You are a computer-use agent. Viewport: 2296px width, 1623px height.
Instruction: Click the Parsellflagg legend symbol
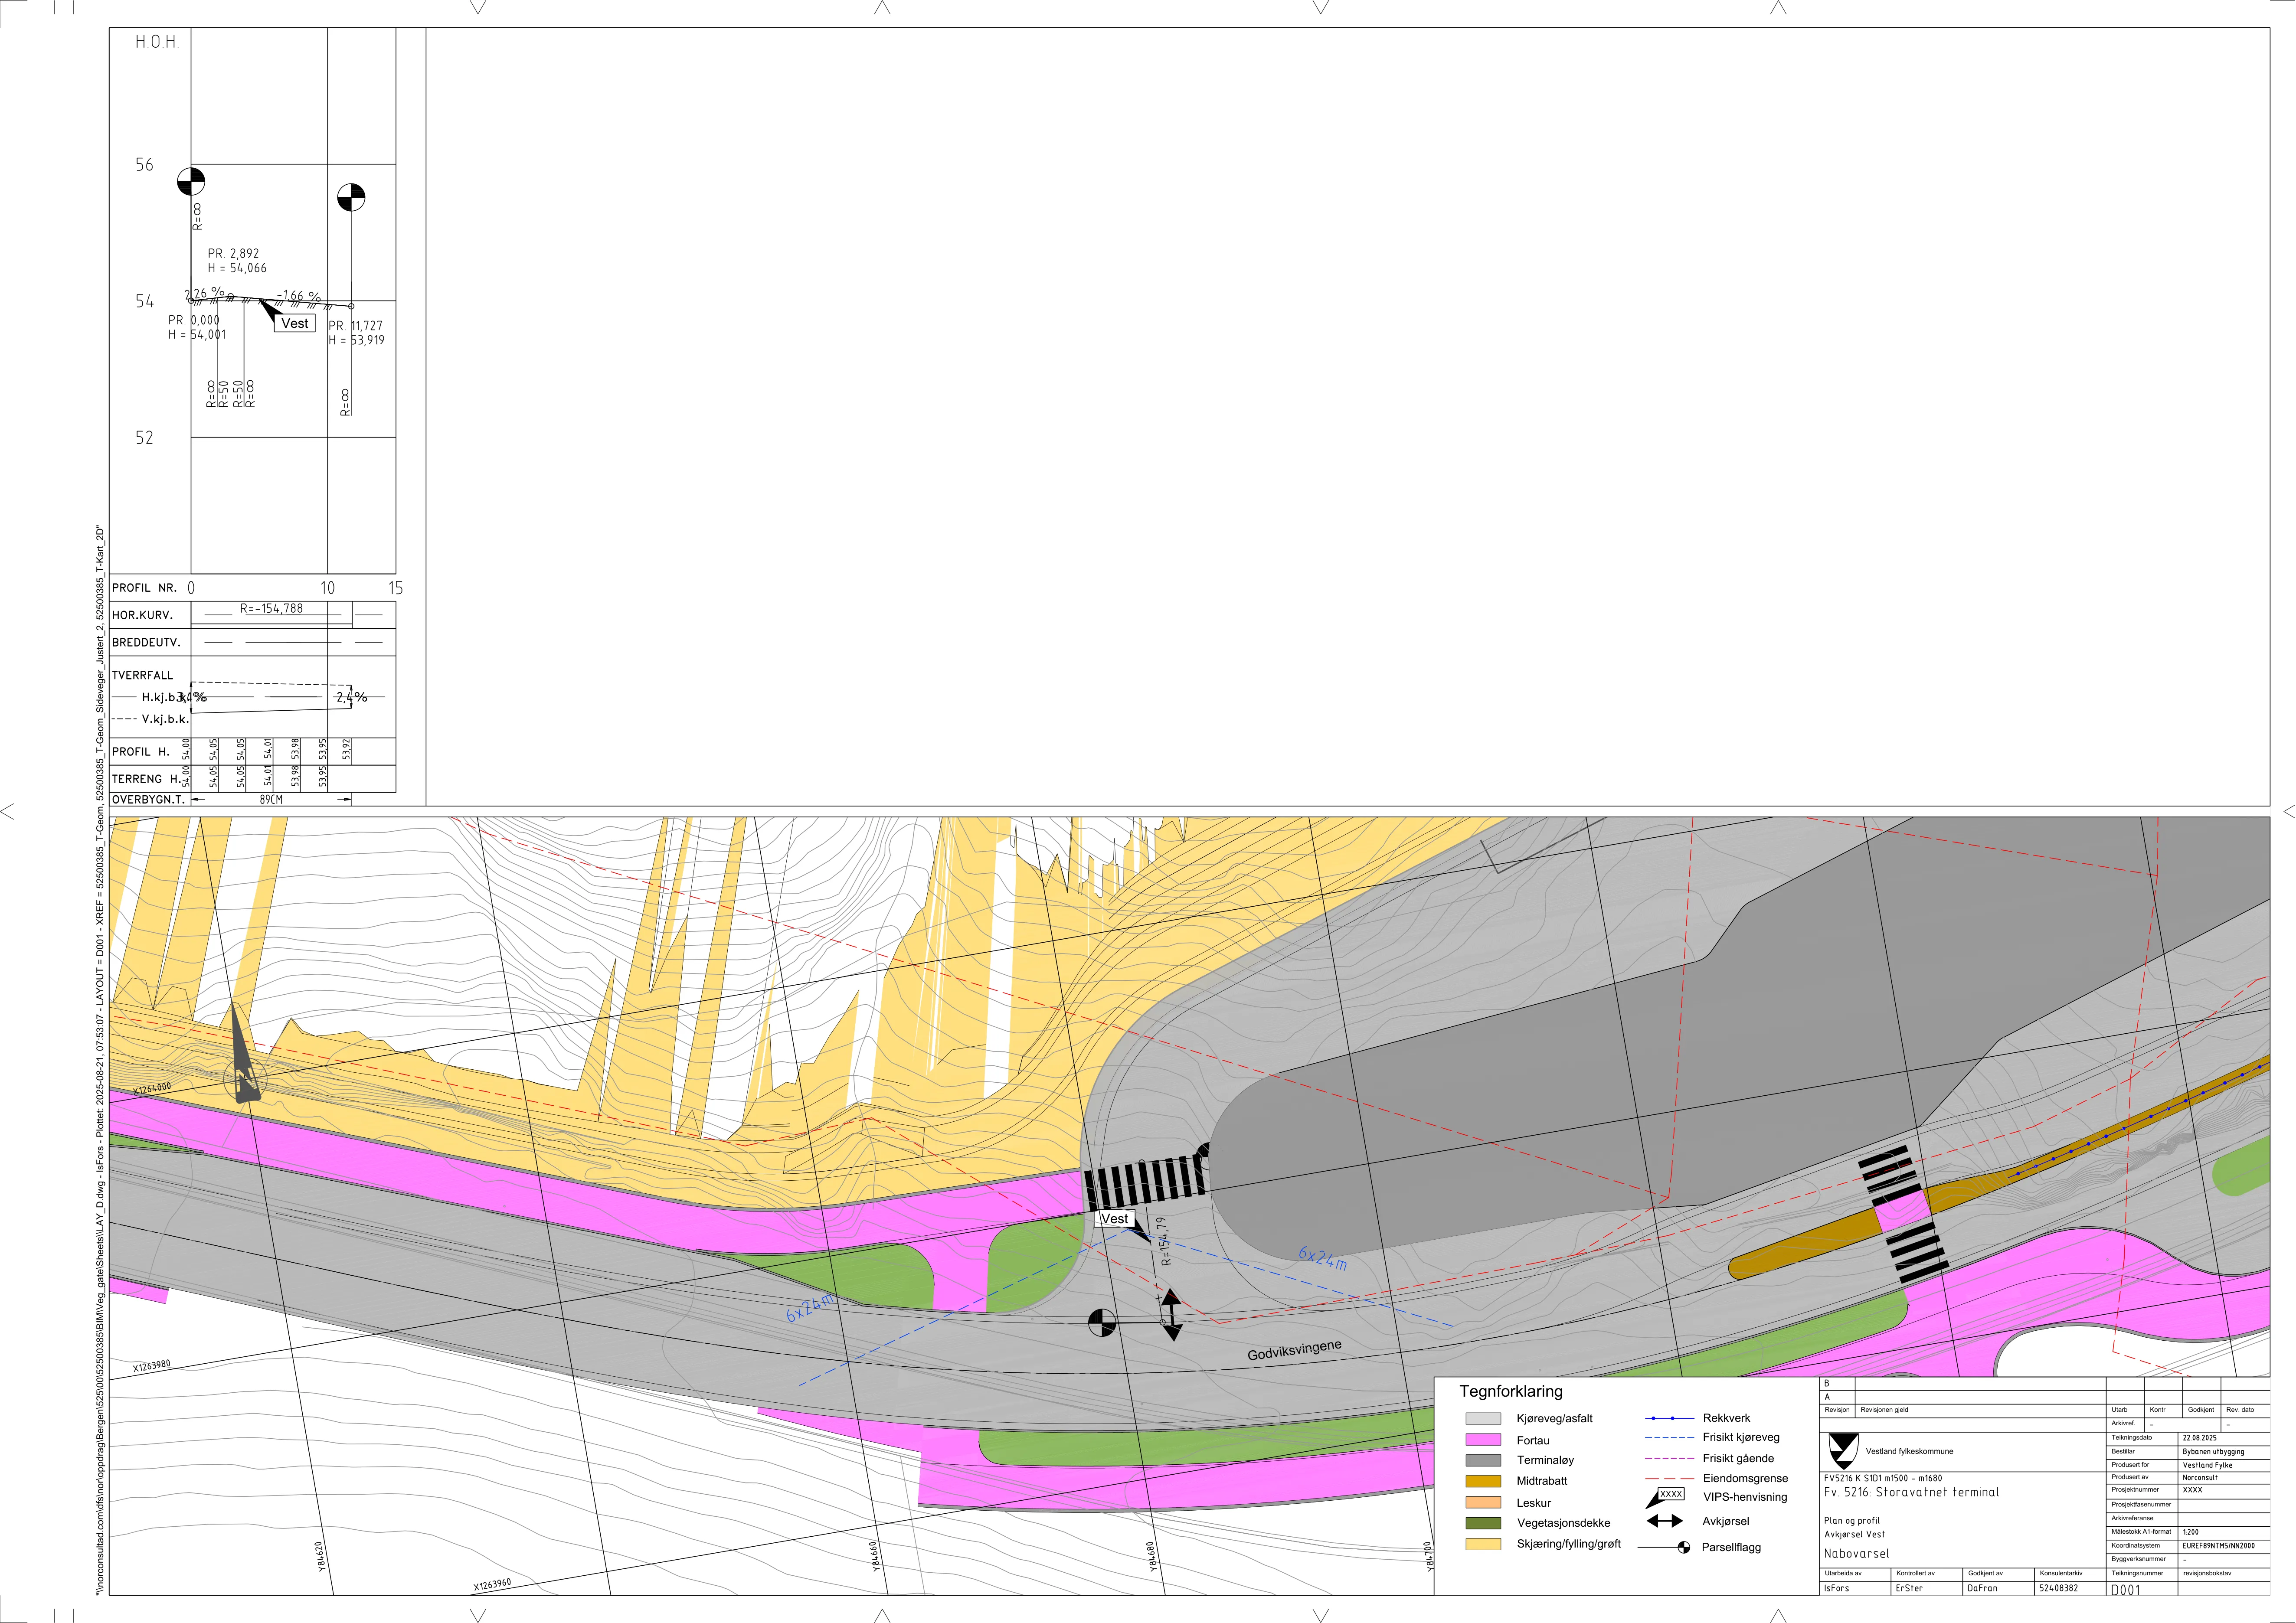coord(1664,1547)
